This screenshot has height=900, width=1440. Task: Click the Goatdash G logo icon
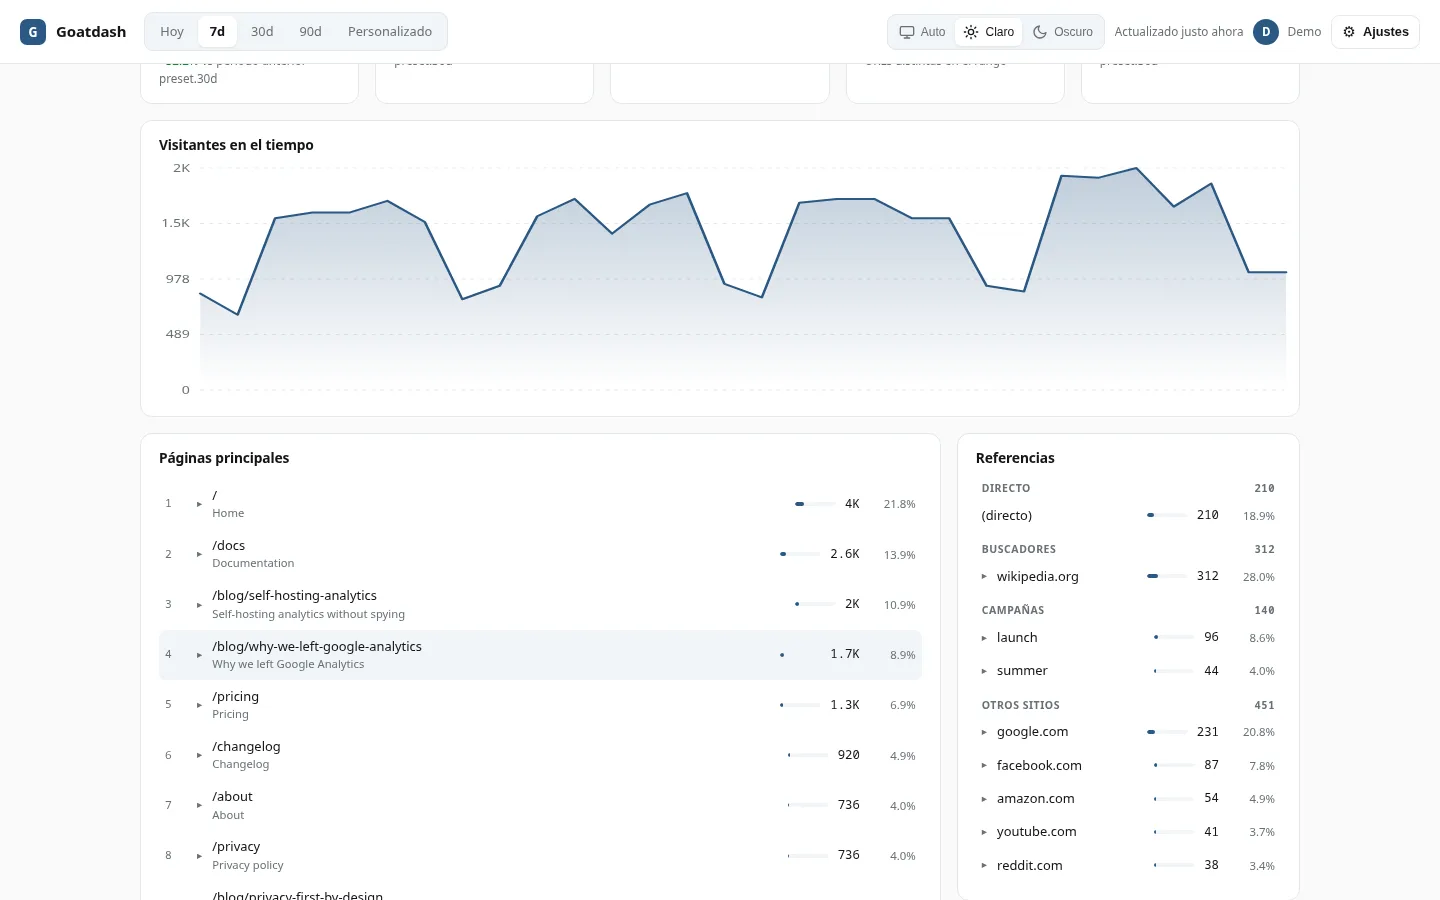click(33, 32)
